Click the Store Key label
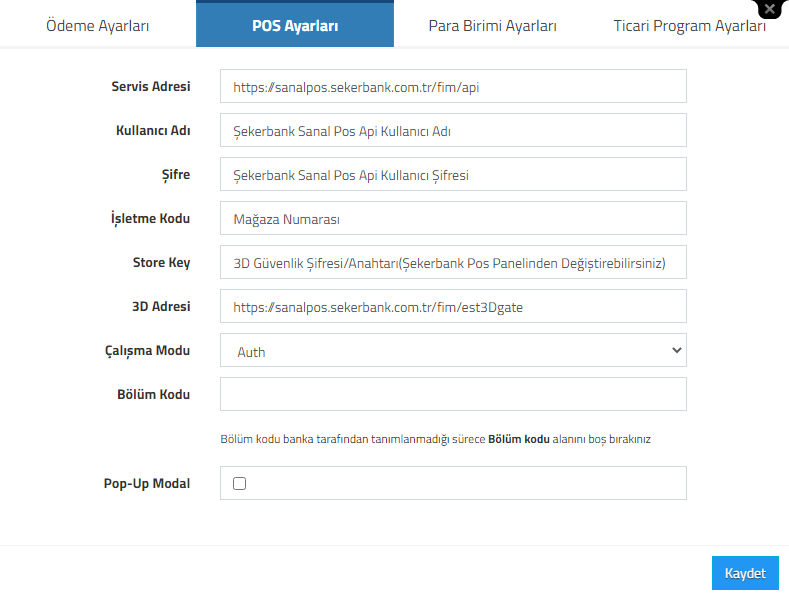789x598 pixels. (162, 262)
